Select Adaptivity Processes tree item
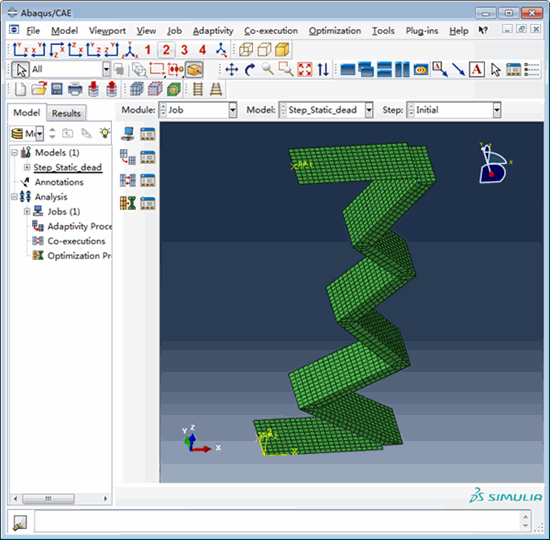Viewport: 550px width, 540px height. (80, 226)
